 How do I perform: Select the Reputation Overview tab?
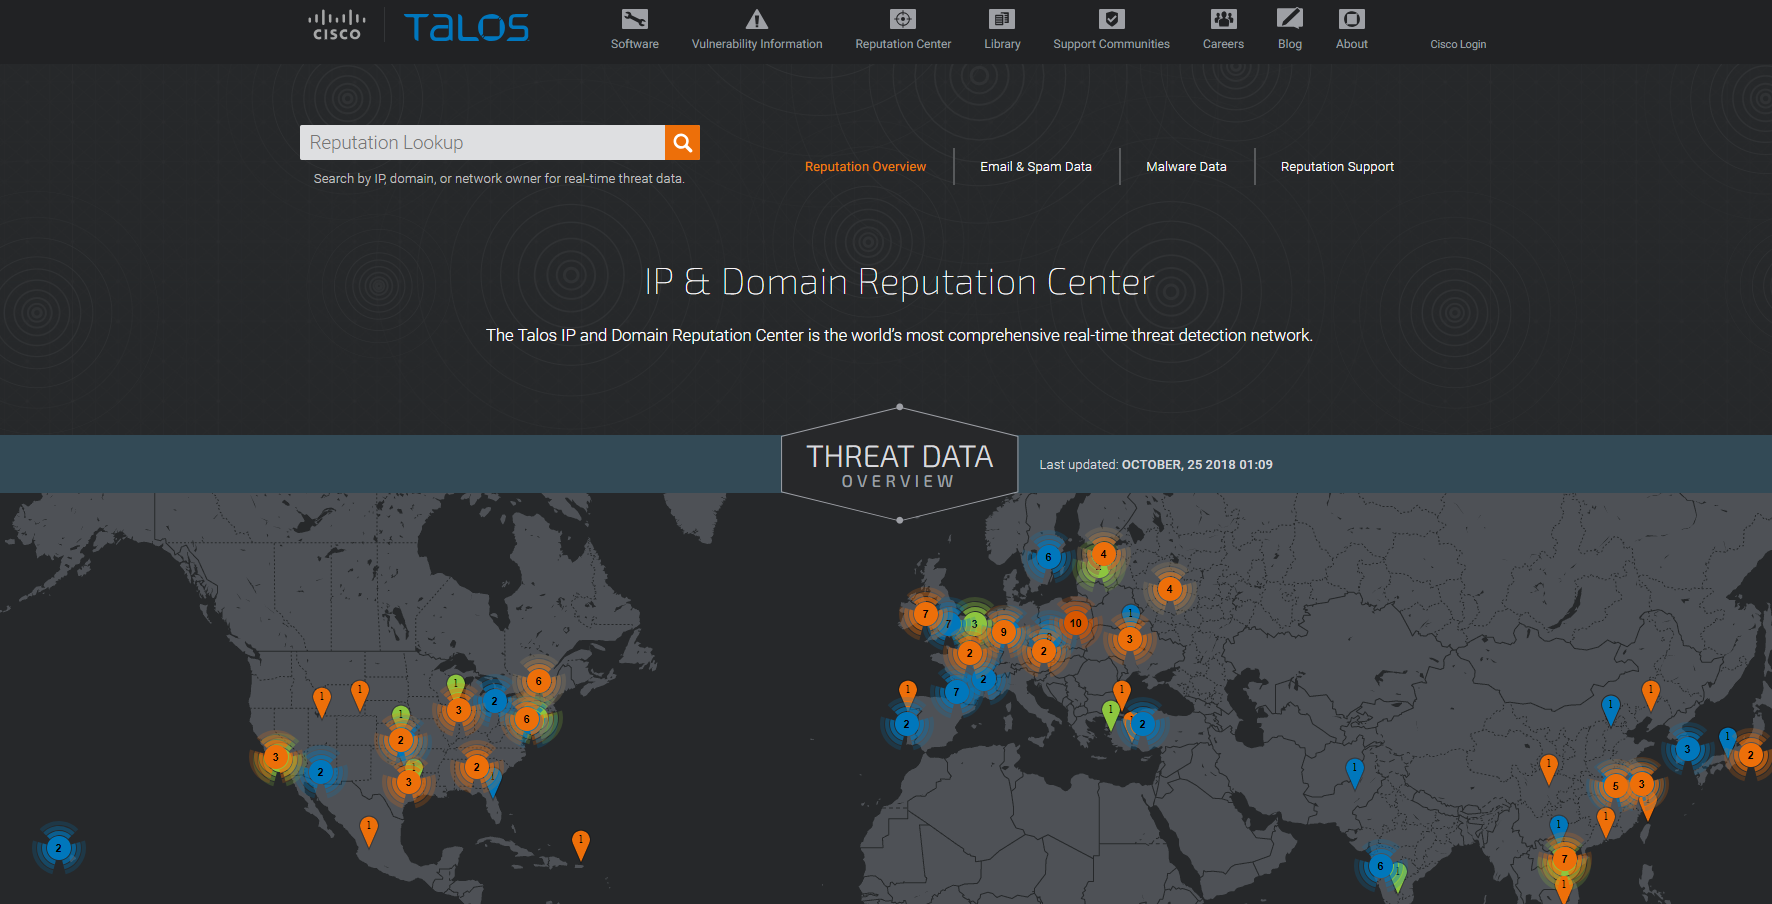tap(865, 167)
